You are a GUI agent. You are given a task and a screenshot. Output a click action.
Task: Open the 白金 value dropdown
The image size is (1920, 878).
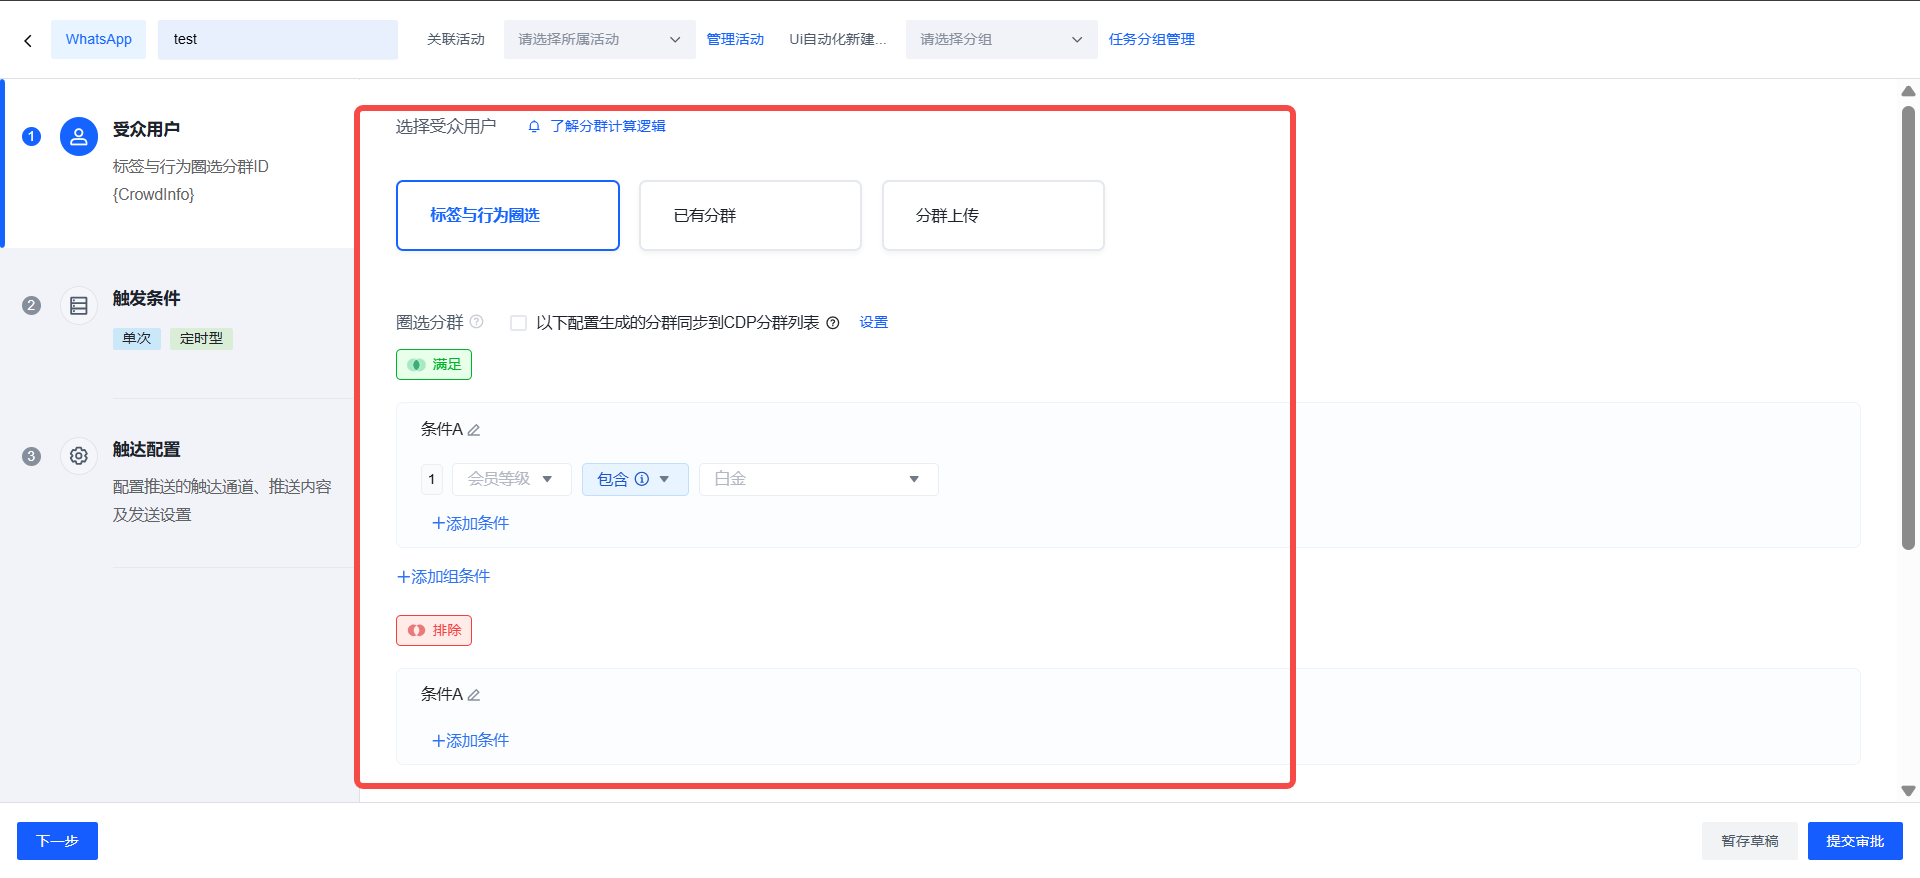click(x=818, y=479)
